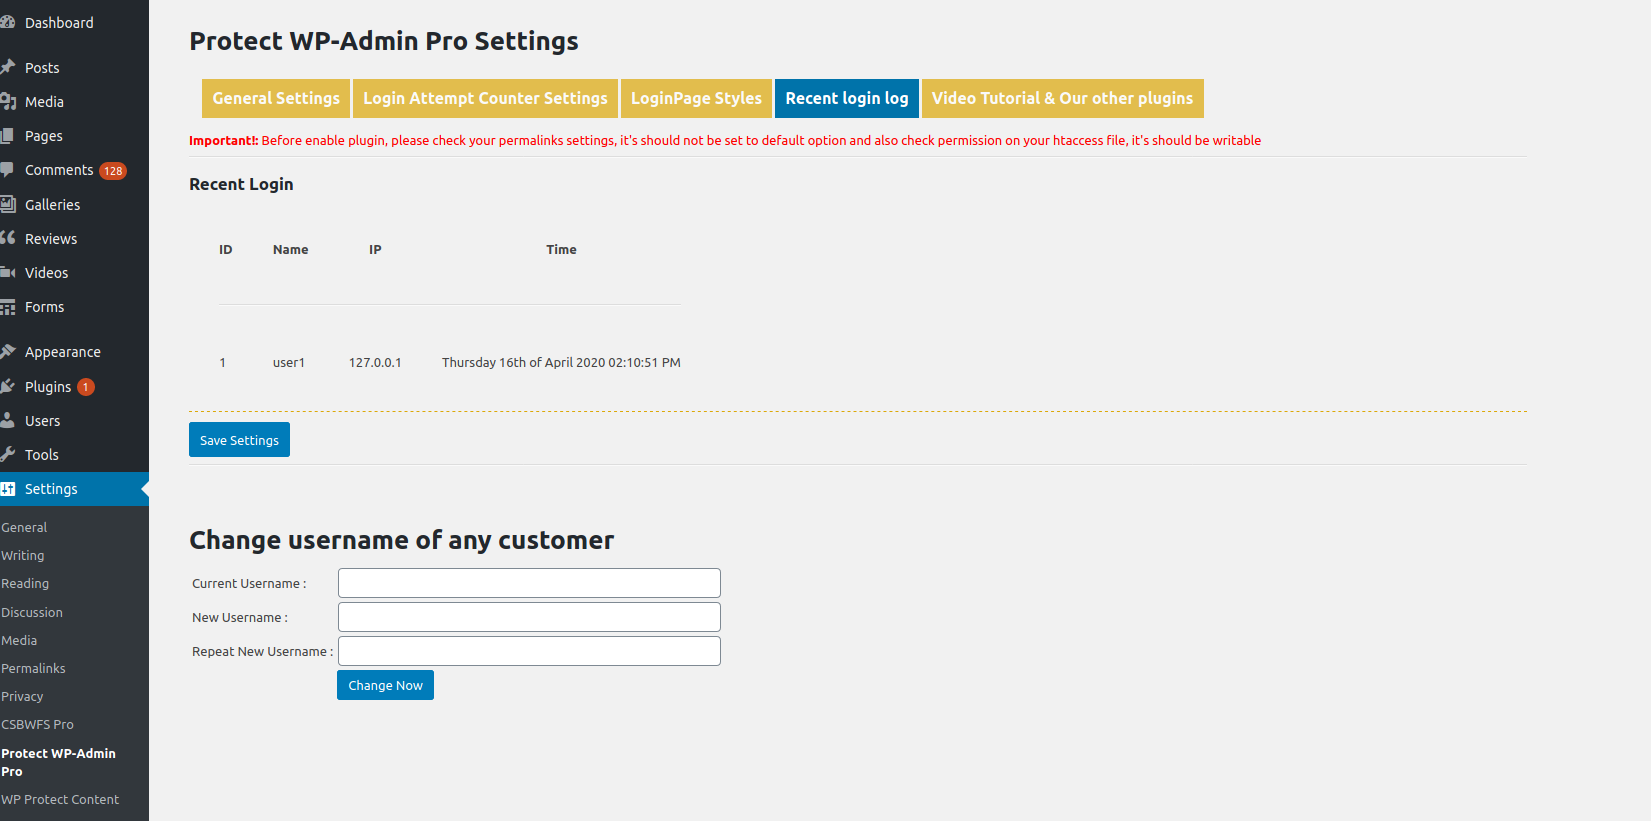The image size is (1651, 821).
Task: Click the Change Now button
Action: tap(385, 685)
